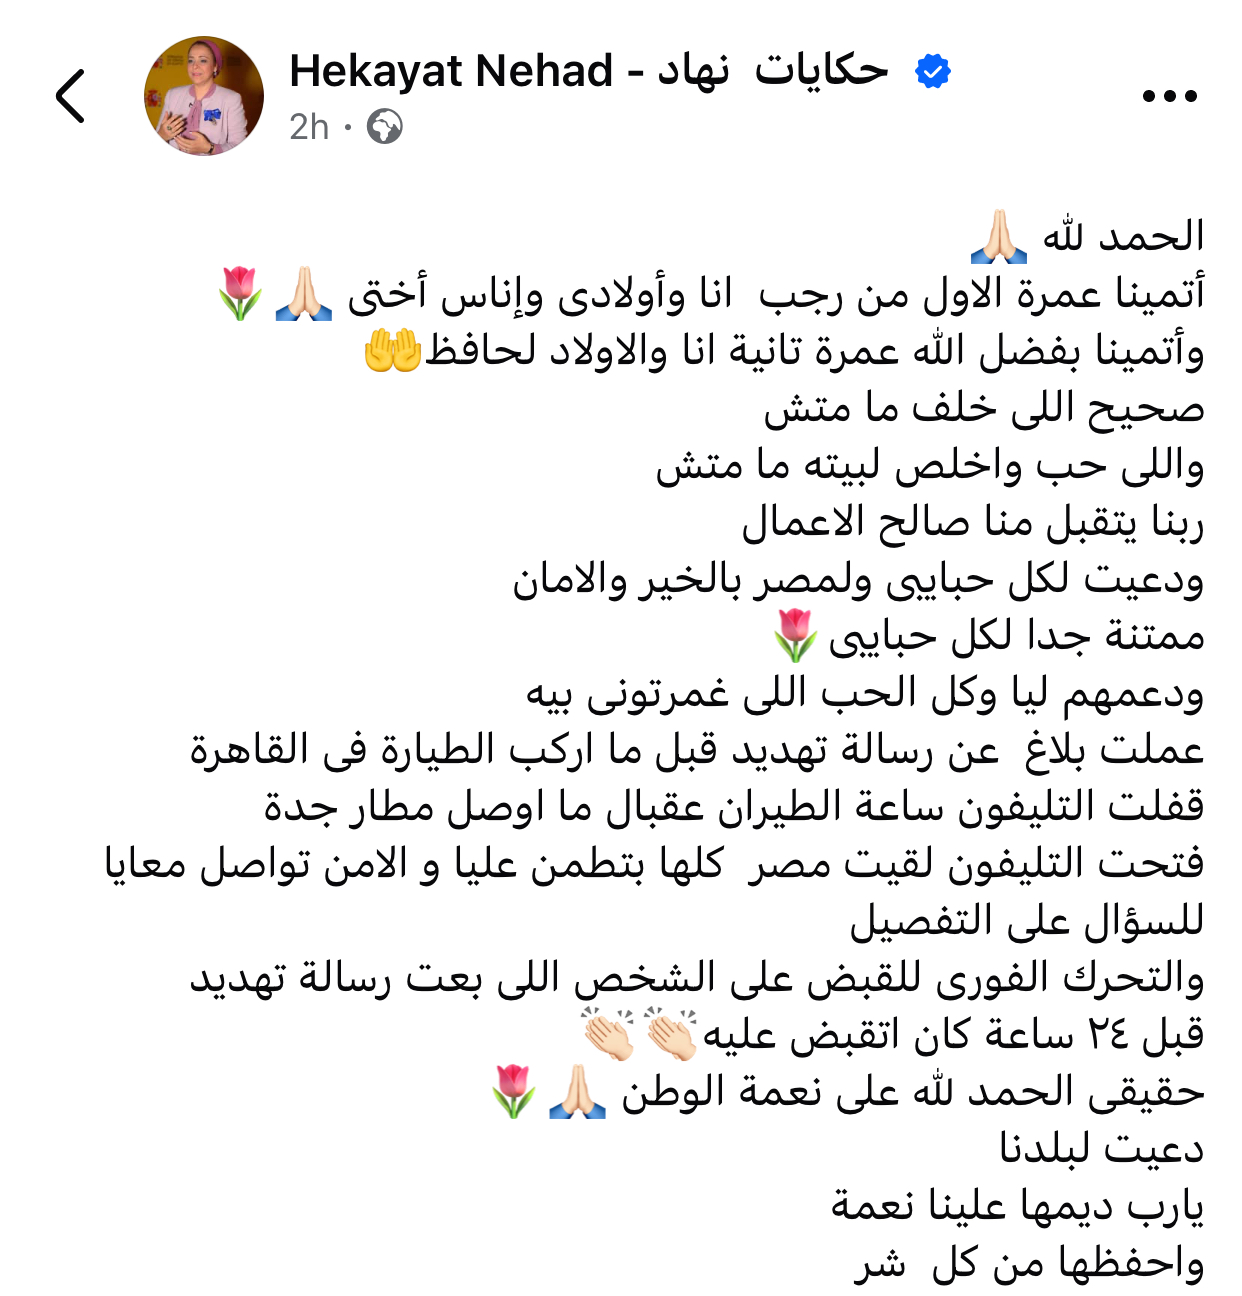1242x1296 pixels.
Task: Click the tulip emoji beside ممتنة جدا لكل حبايبى
Action: (x=796, y=636)
